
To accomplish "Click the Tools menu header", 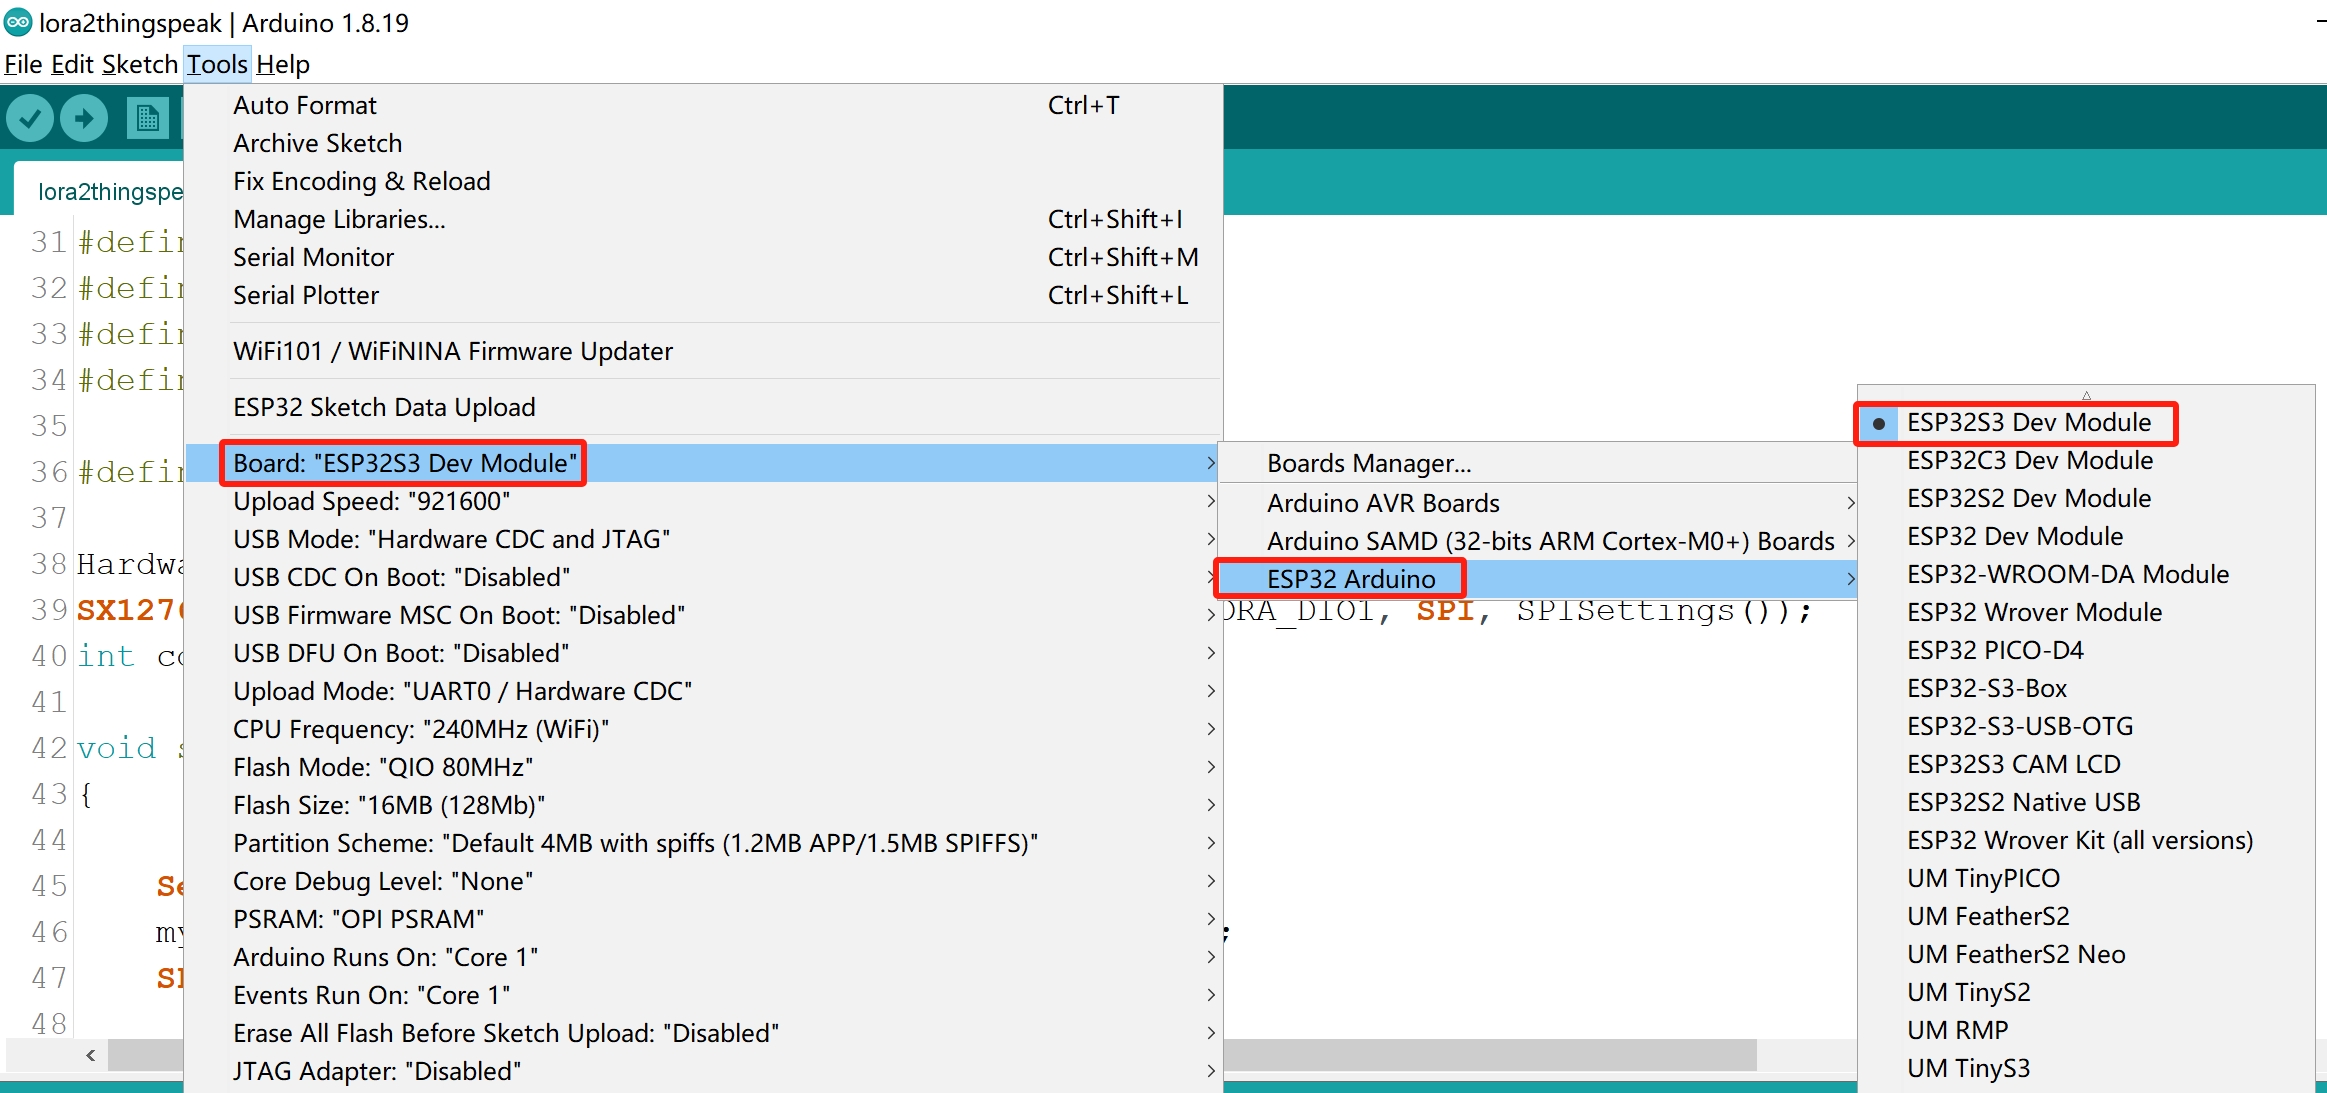I will click(217, 64).
